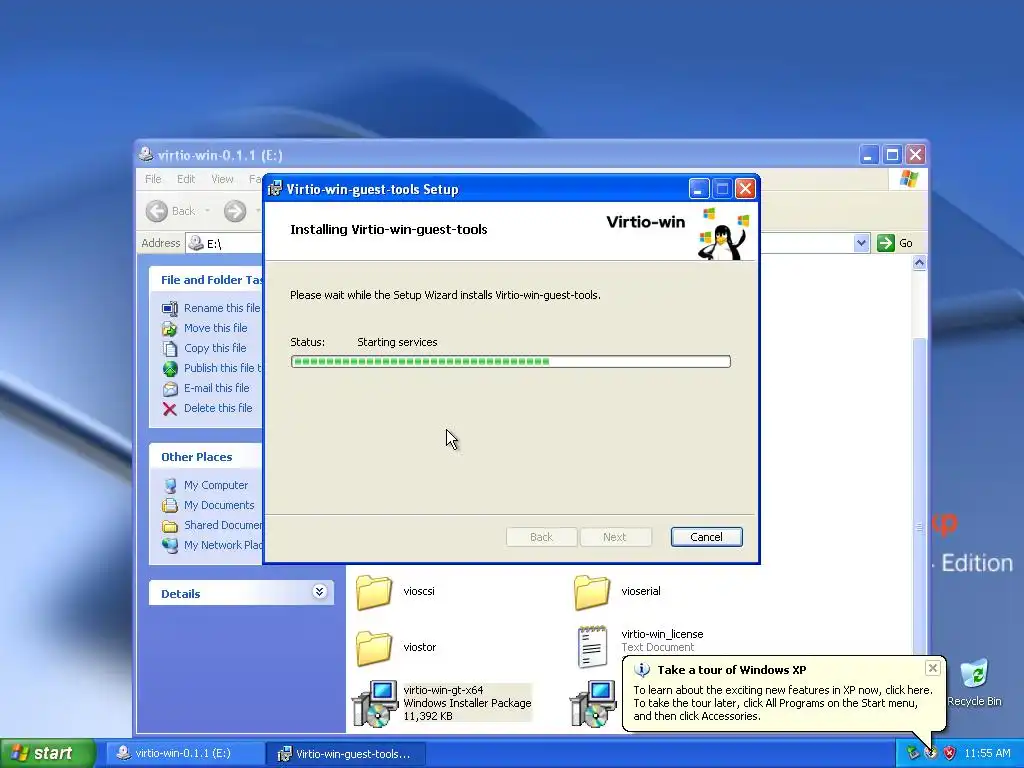
Task: Click the safely remove hardware tray icon
Action: [912, 753]
